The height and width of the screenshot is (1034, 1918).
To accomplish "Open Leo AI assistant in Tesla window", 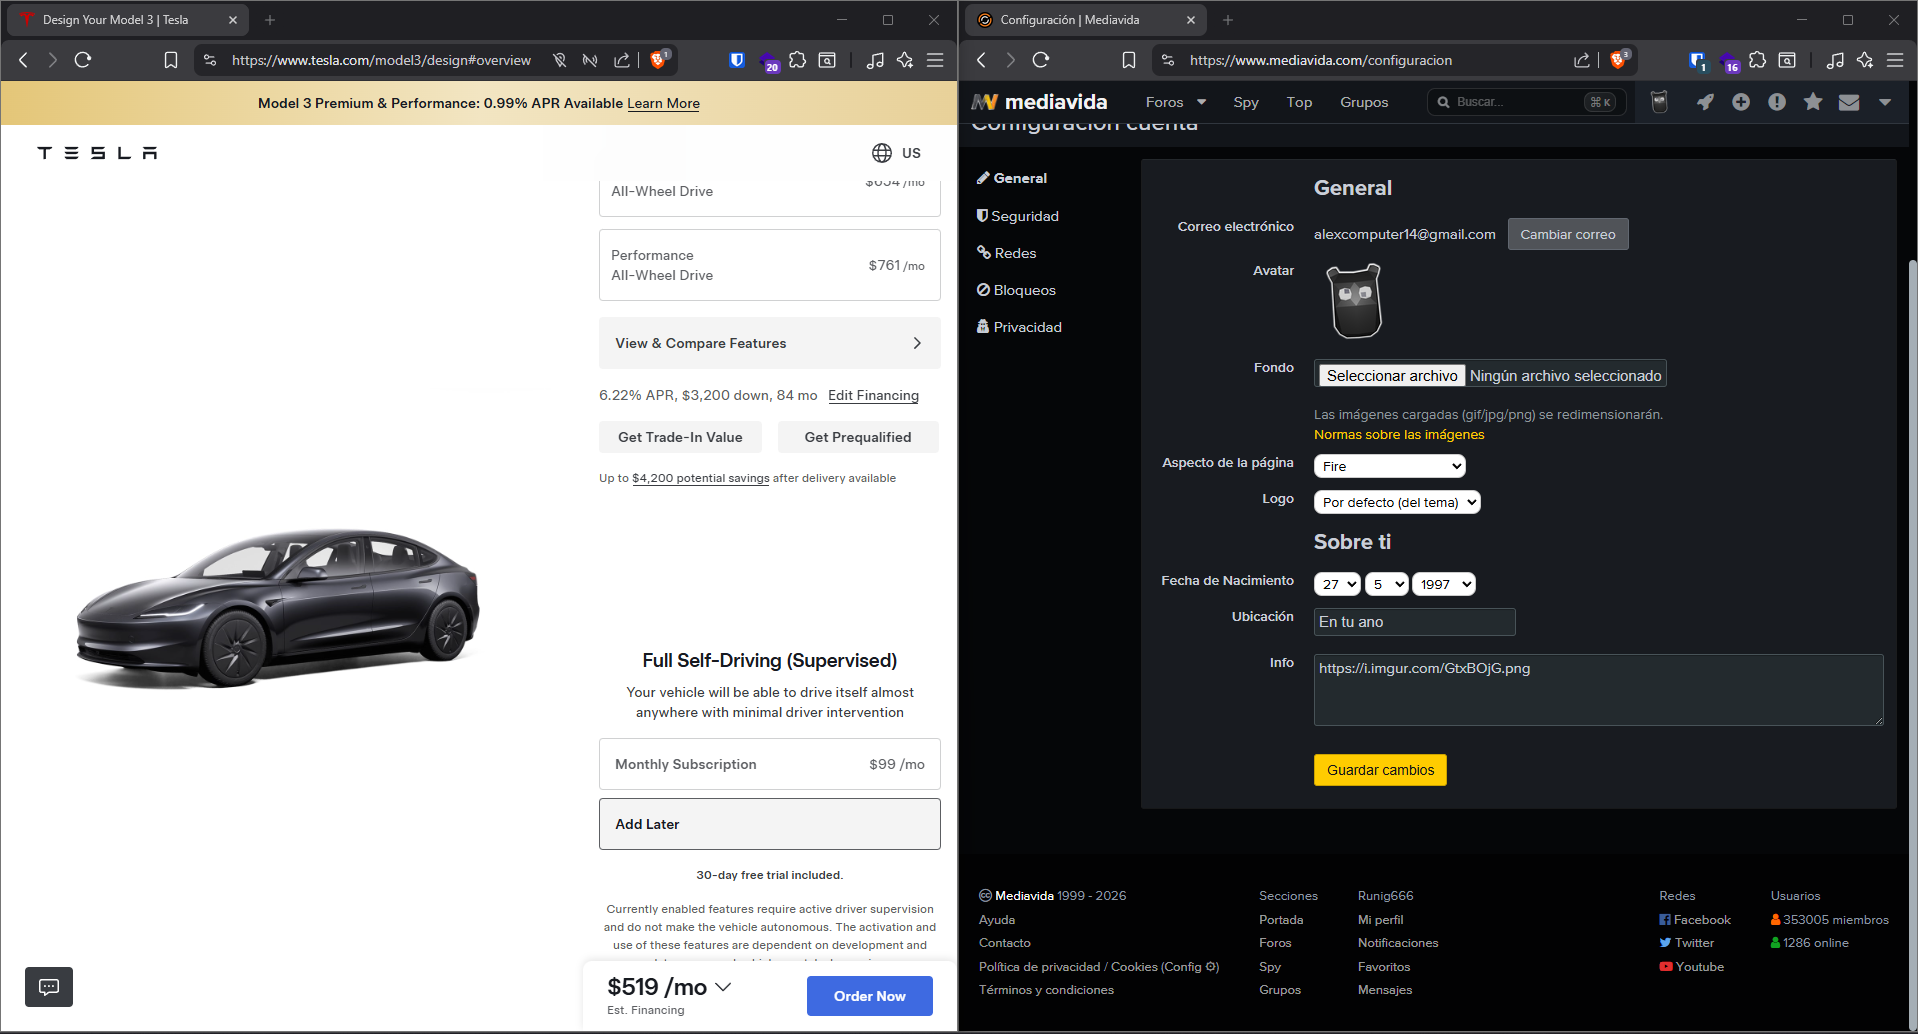I will [x=905, y=60].
